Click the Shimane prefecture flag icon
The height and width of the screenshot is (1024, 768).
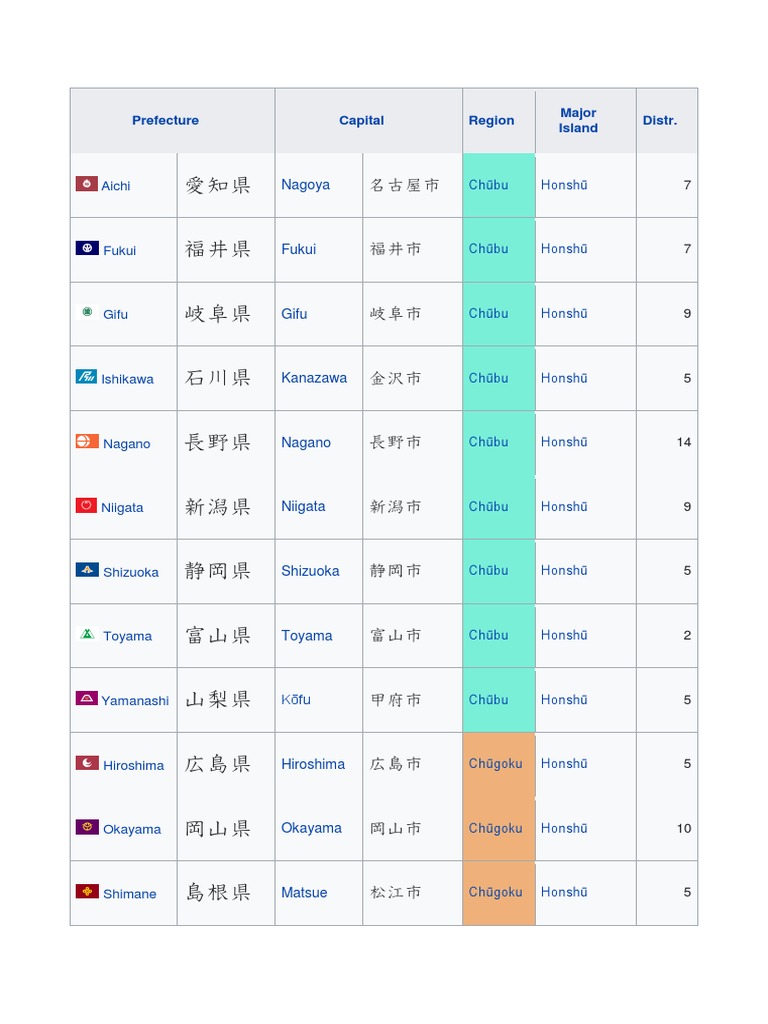(87, 891)
